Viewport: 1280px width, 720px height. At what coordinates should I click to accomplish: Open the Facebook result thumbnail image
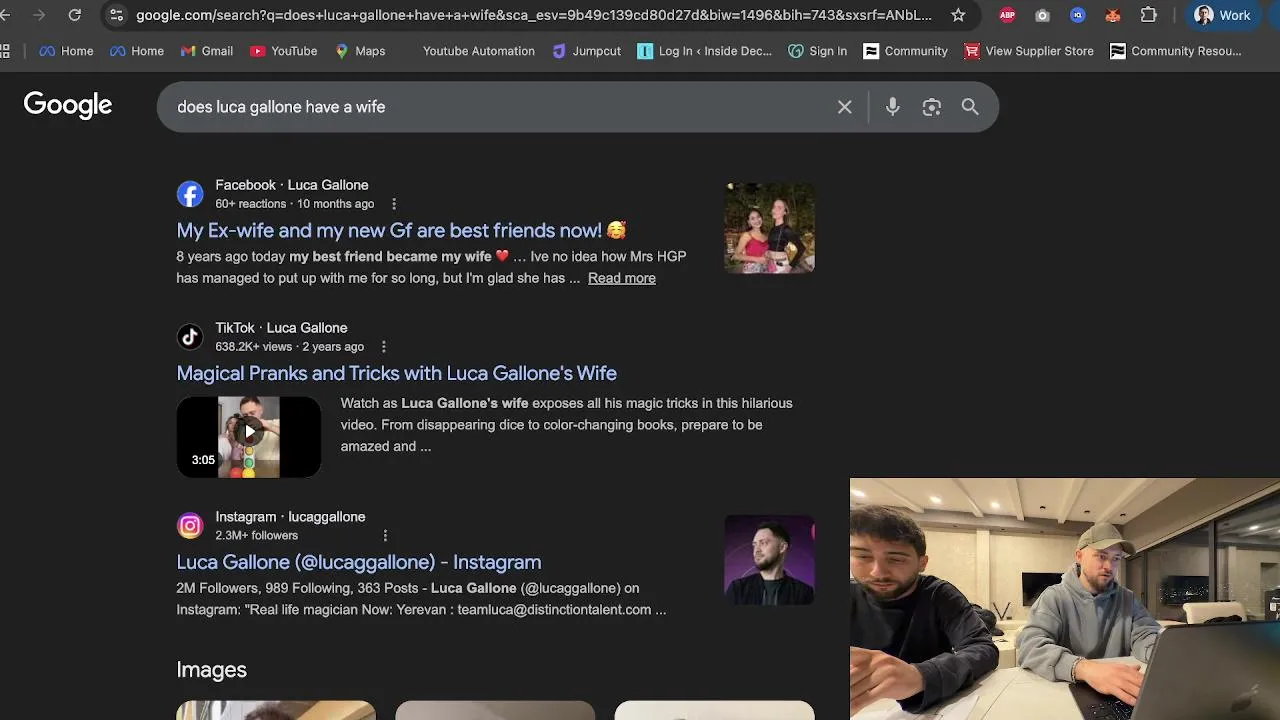[x=769, y=228]
